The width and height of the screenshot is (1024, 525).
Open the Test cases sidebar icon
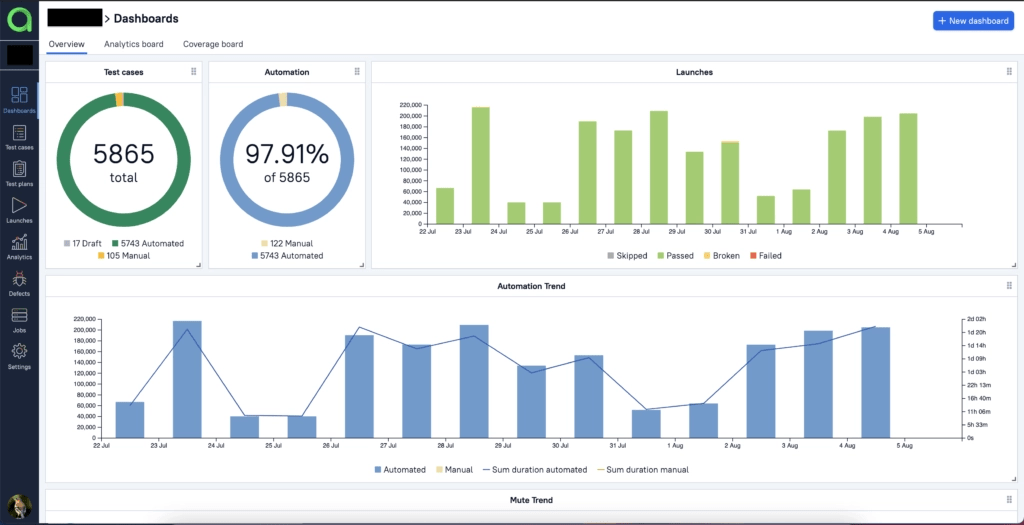(19, 137)
